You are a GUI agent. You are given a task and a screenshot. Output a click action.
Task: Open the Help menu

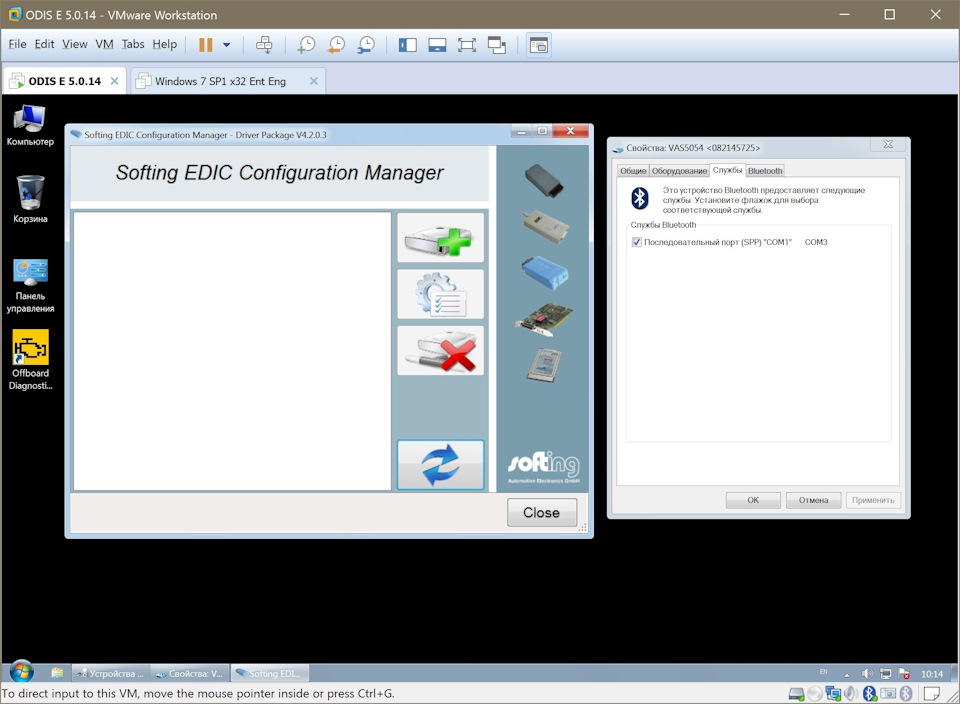tap(165, 44)
